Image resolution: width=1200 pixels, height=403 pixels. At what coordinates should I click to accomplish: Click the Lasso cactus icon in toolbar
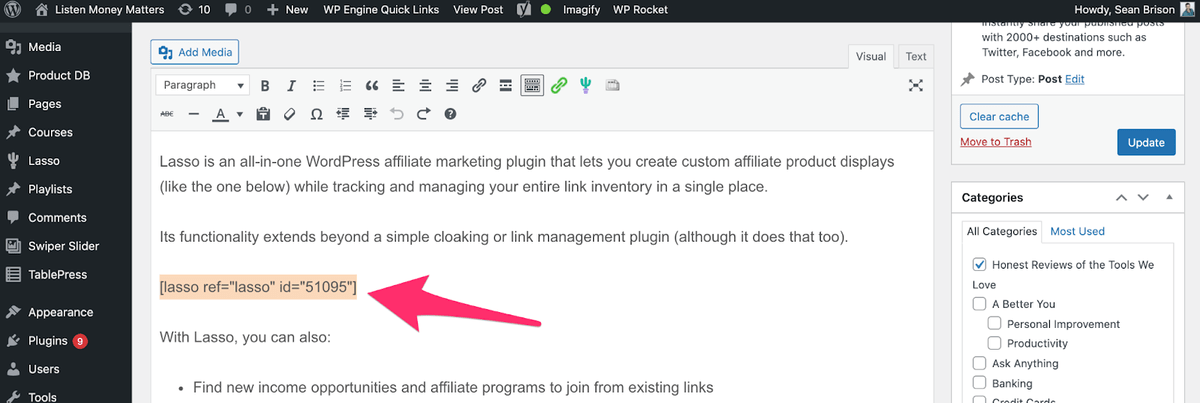pos(585,85)
